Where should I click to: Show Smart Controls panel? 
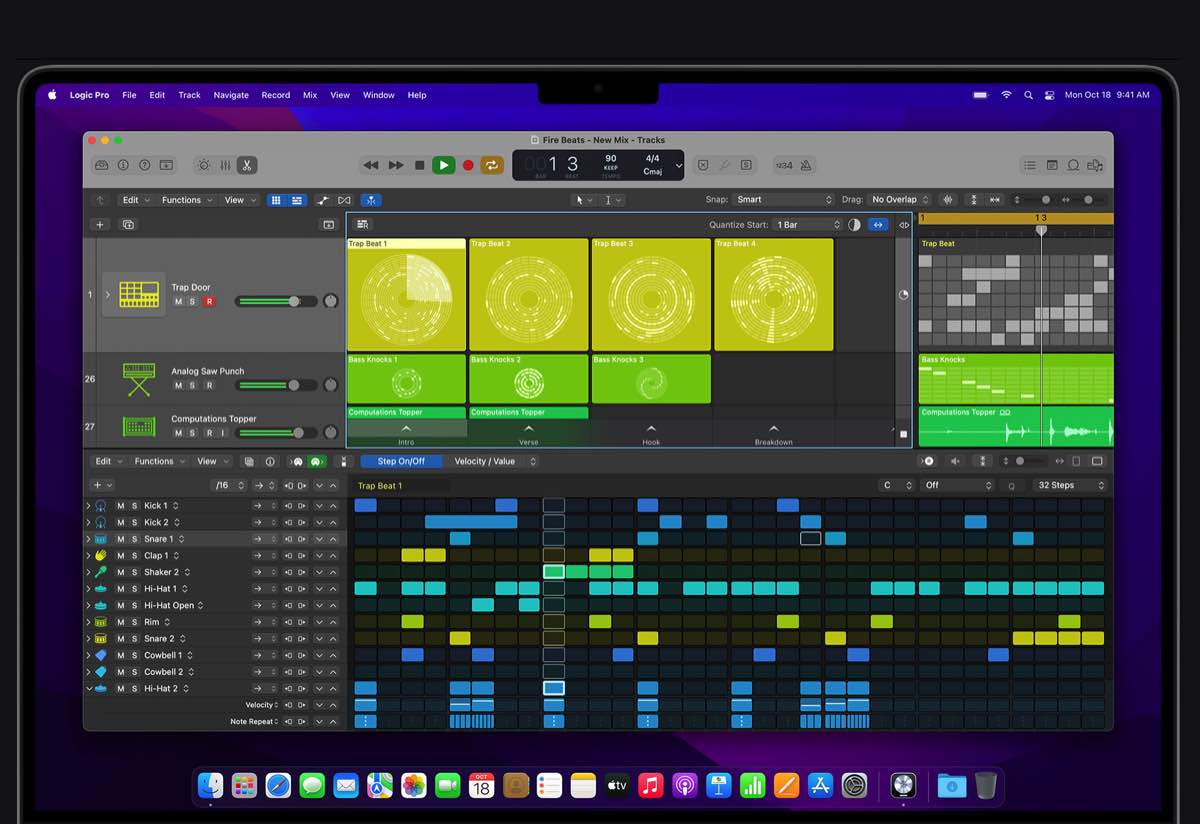tap(204, 165)
